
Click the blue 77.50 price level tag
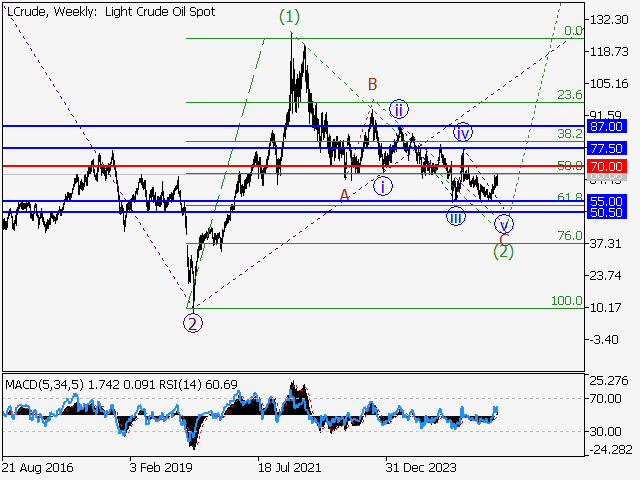tap(606, 148)
